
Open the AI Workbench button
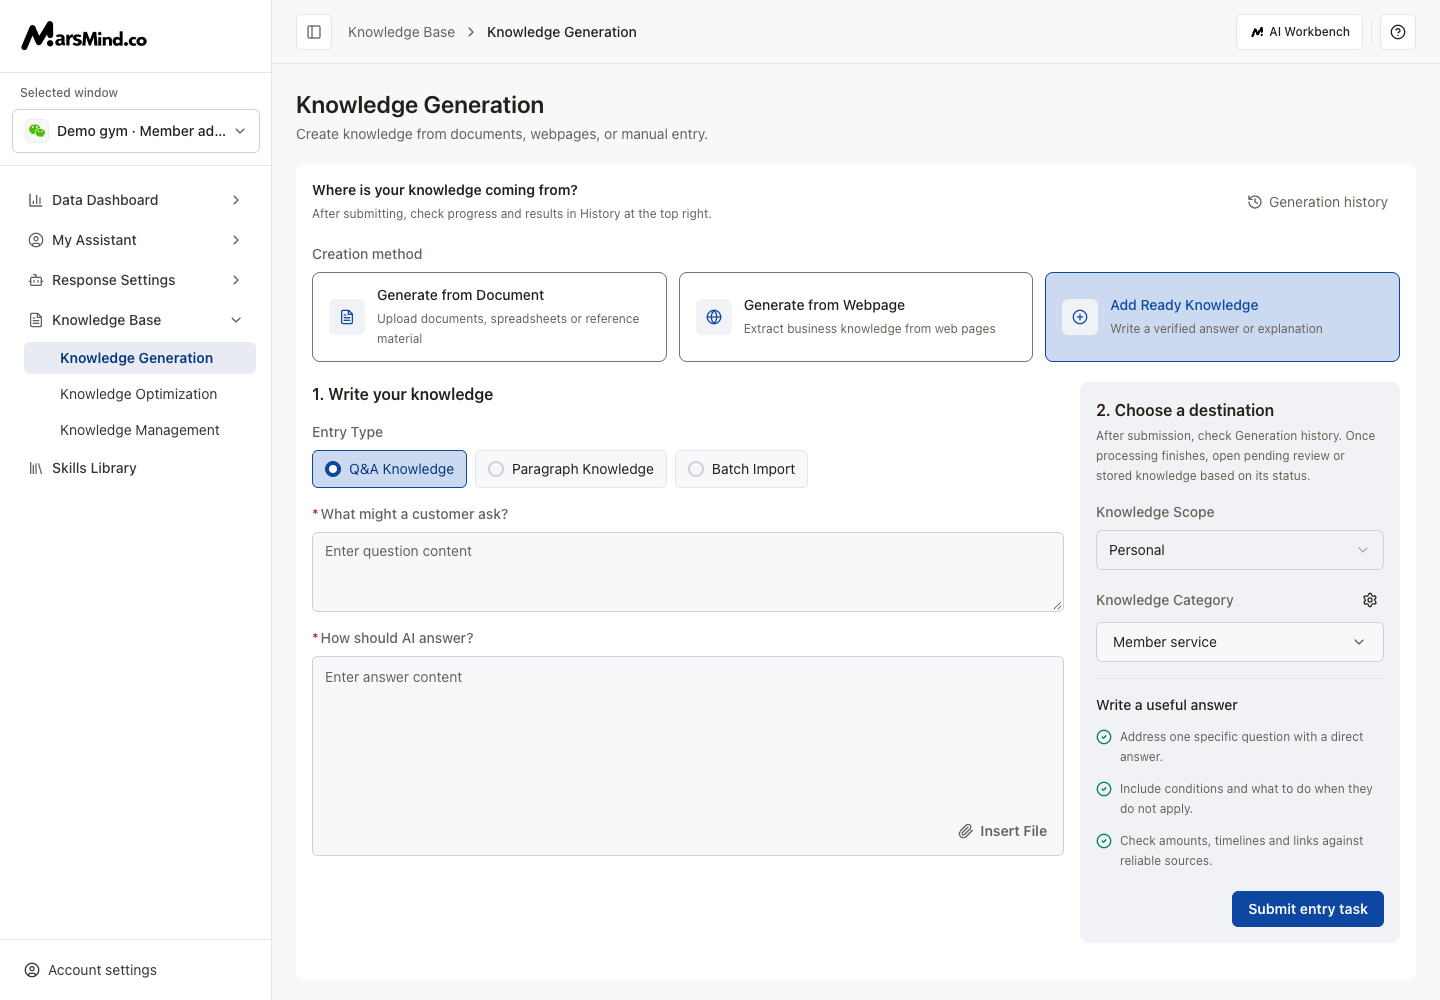tap(1300, 32)
